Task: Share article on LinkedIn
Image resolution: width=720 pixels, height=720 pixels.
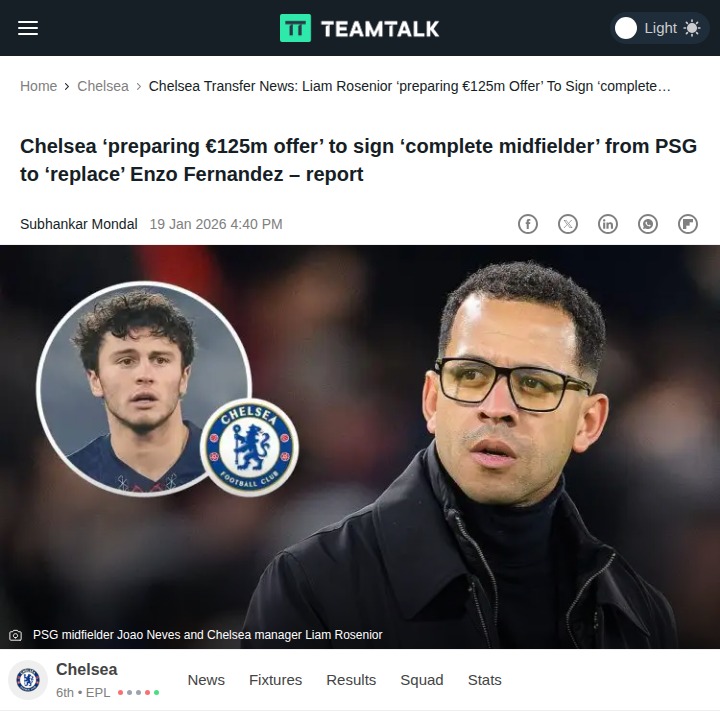Action: (x=608, y=224)
